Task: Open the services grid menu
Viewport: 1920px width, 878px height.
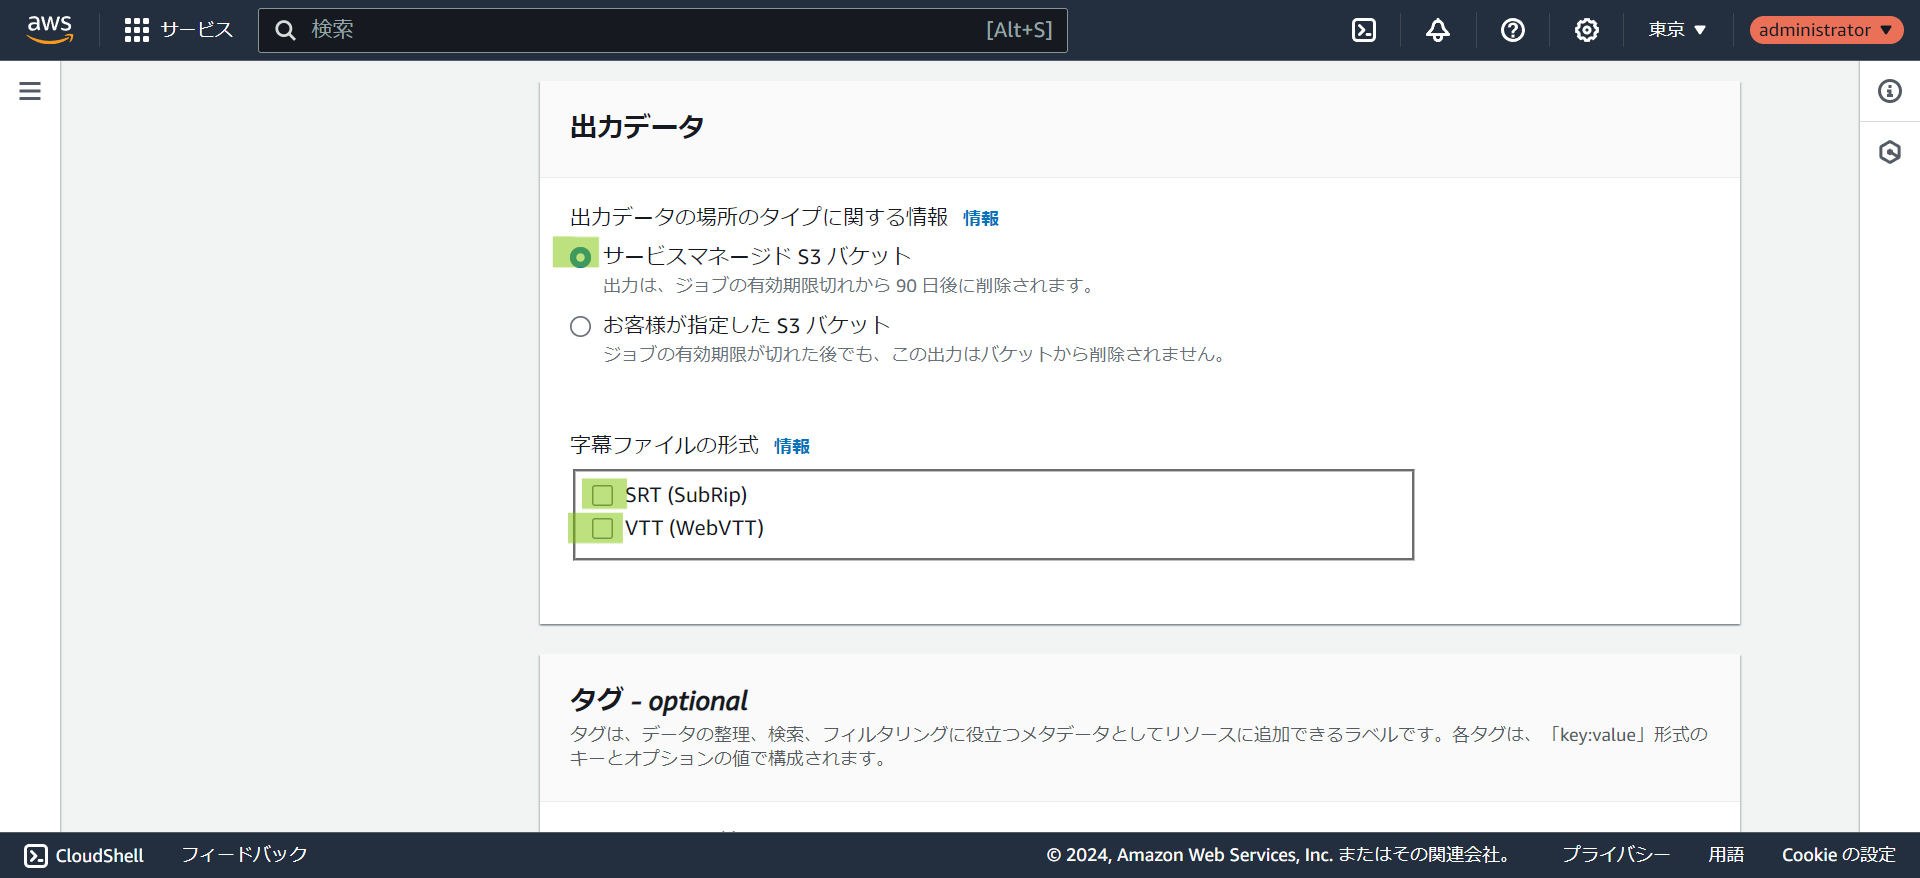Action: (x=137, y=30)
